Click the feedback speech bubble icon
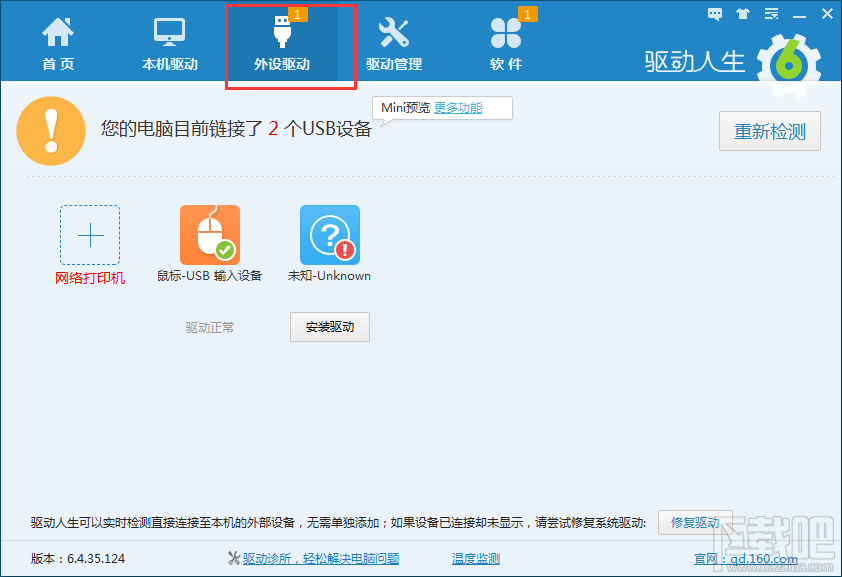Screen dimensions: 842x577 (x=715, y=14)
